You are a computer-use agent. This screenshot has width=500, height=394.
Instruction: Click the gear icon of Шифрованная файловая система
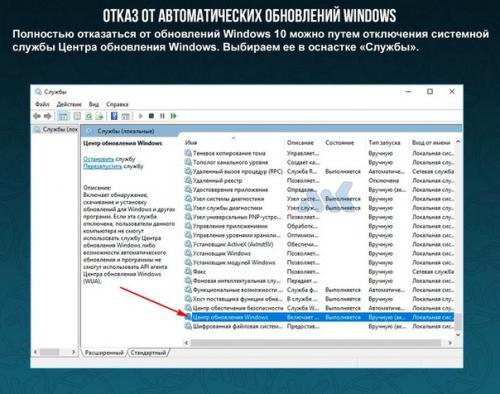click(x=188, y=326)
